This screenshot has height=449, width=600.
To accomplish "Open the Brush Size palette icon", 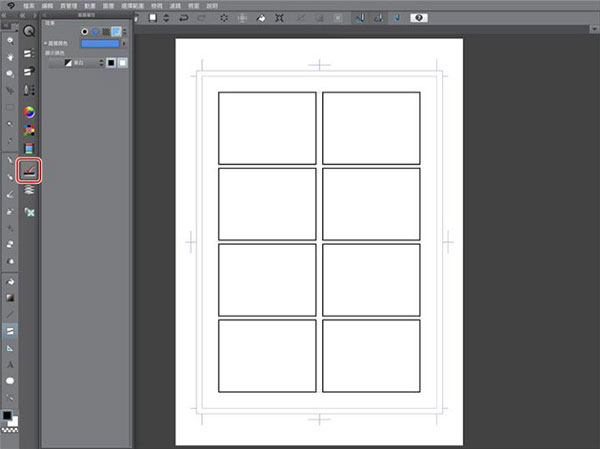I will 29,90.
